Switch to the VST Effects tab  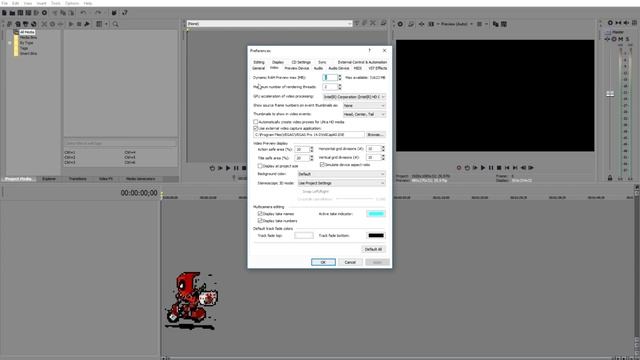378,69
